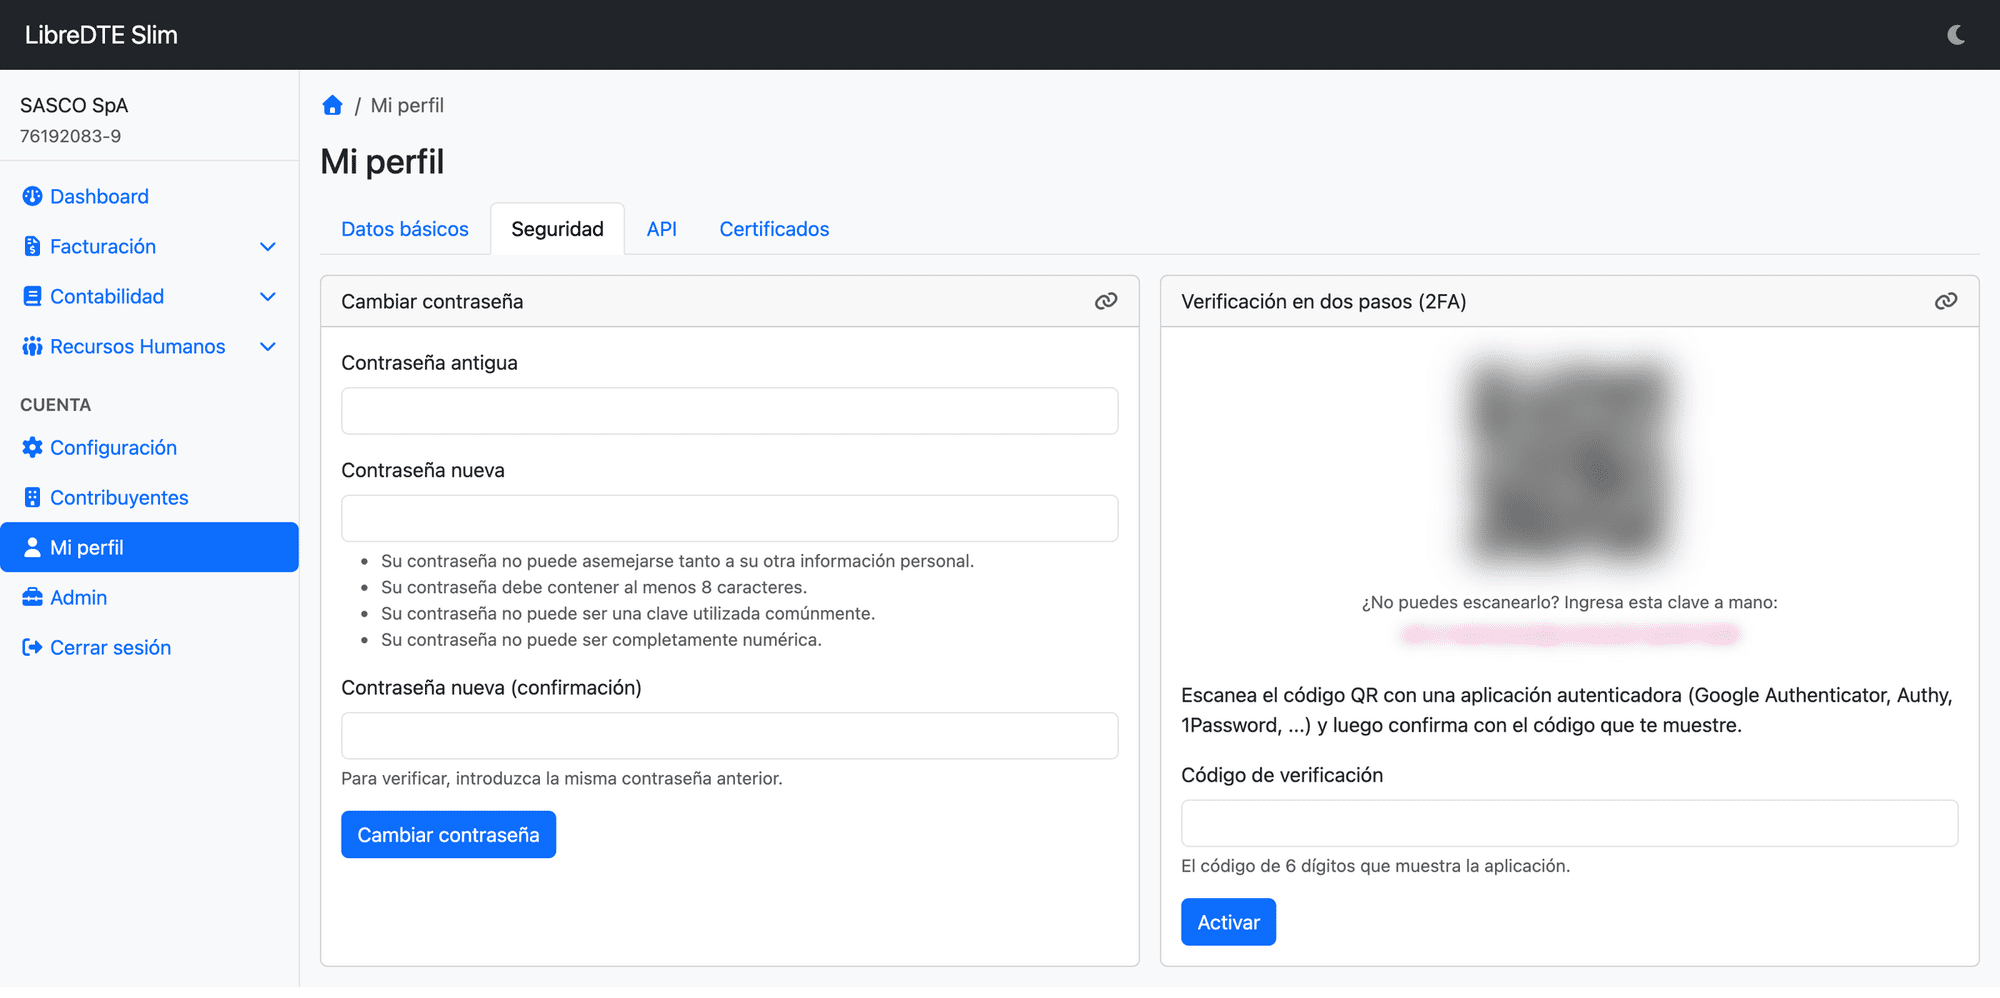Click the Configuración label in sidebar
Viewport: 2000px width, 998px height.
(113, 447)
